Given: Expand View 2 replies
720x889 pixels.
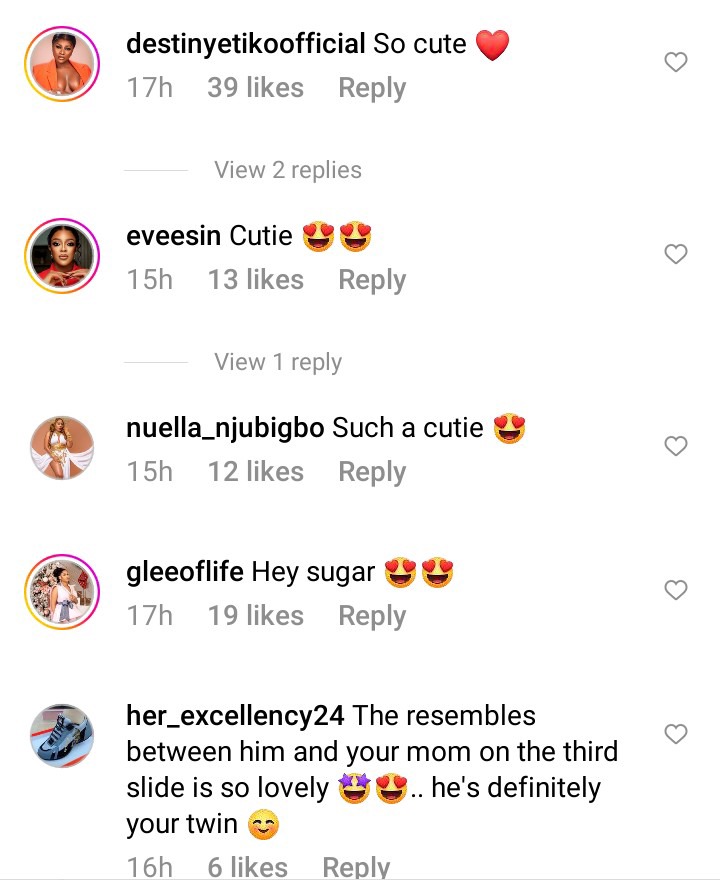Looking at the screenshot, I should coord(288,170).
